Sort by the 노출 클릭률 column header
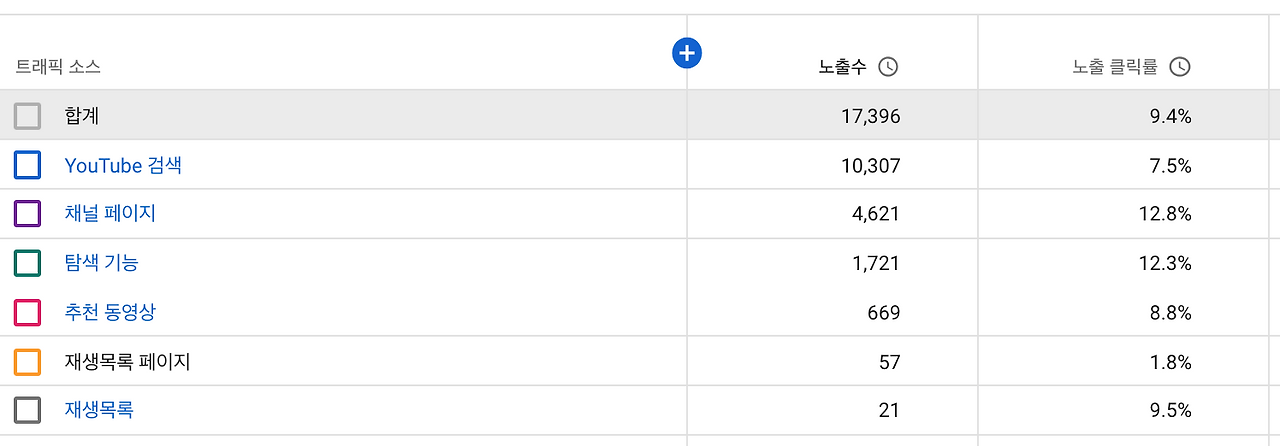Viewport: 1280px width, 446px height. (1115, 67)
